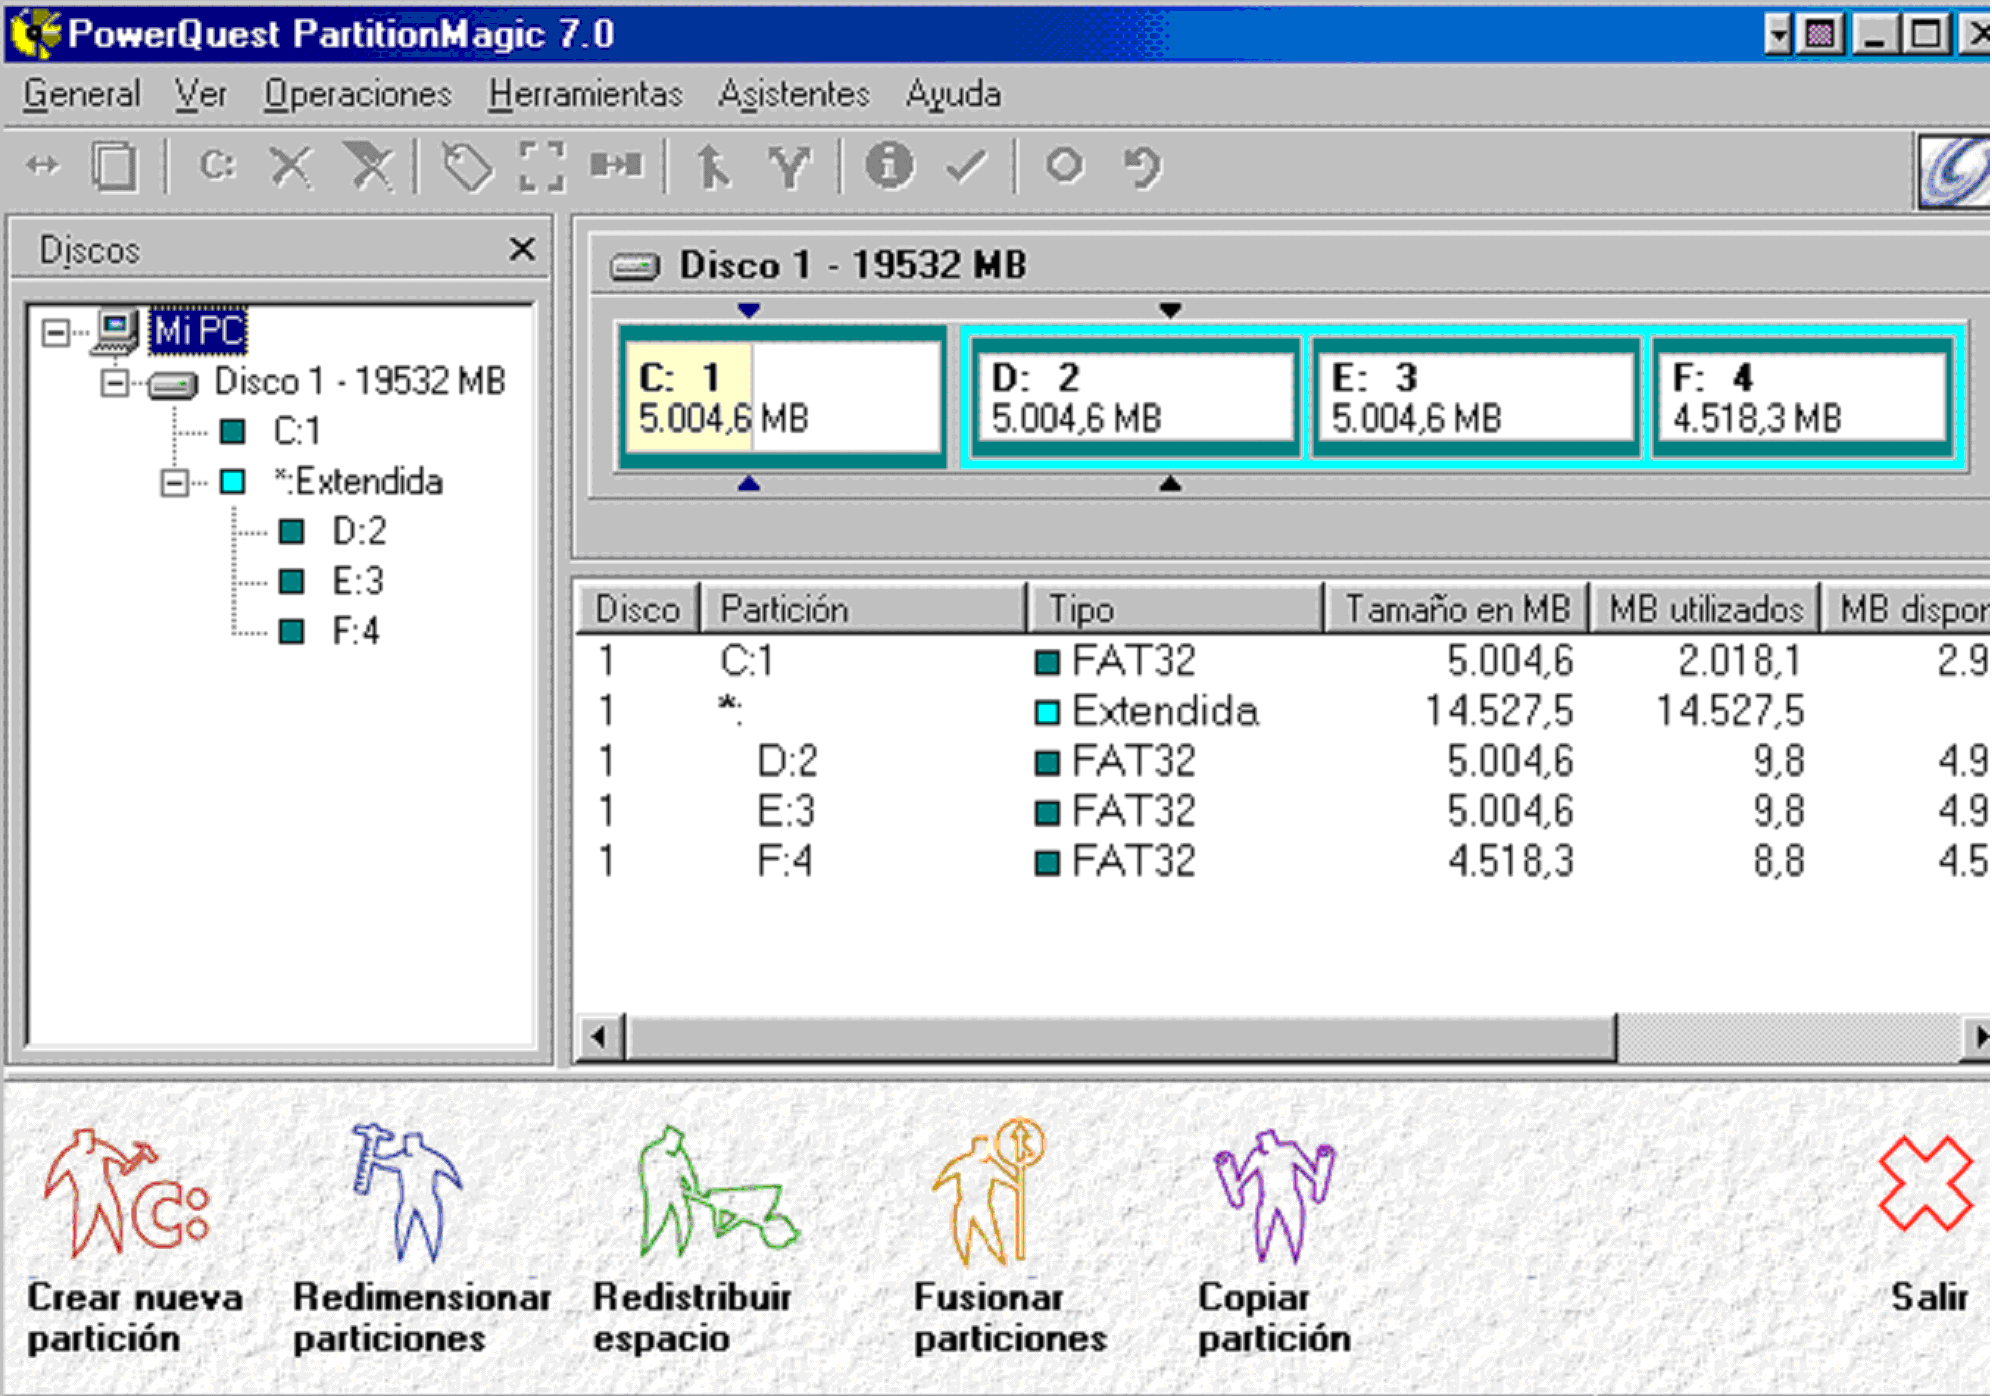The height and width of the screenshot is (1396, 1992).
Task: Select D:2 in the Discos tree
Action: pos(359,532)
